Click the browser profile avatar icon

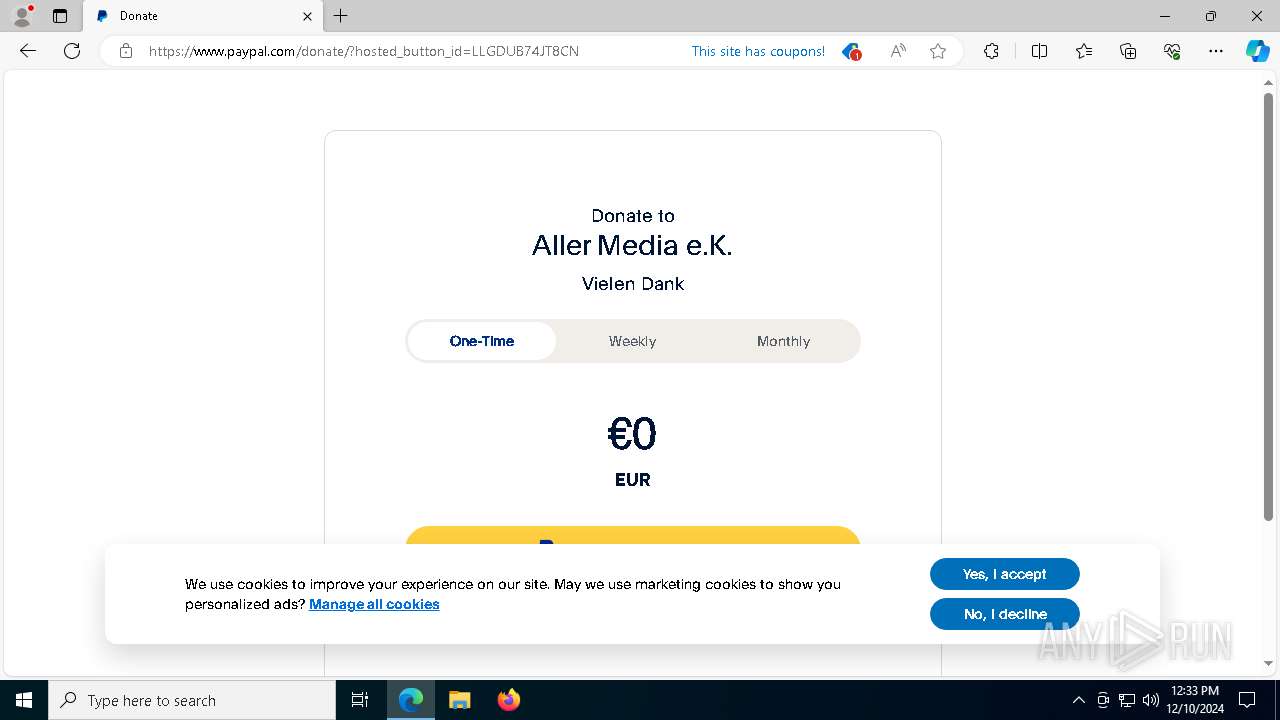pos(22,16)
